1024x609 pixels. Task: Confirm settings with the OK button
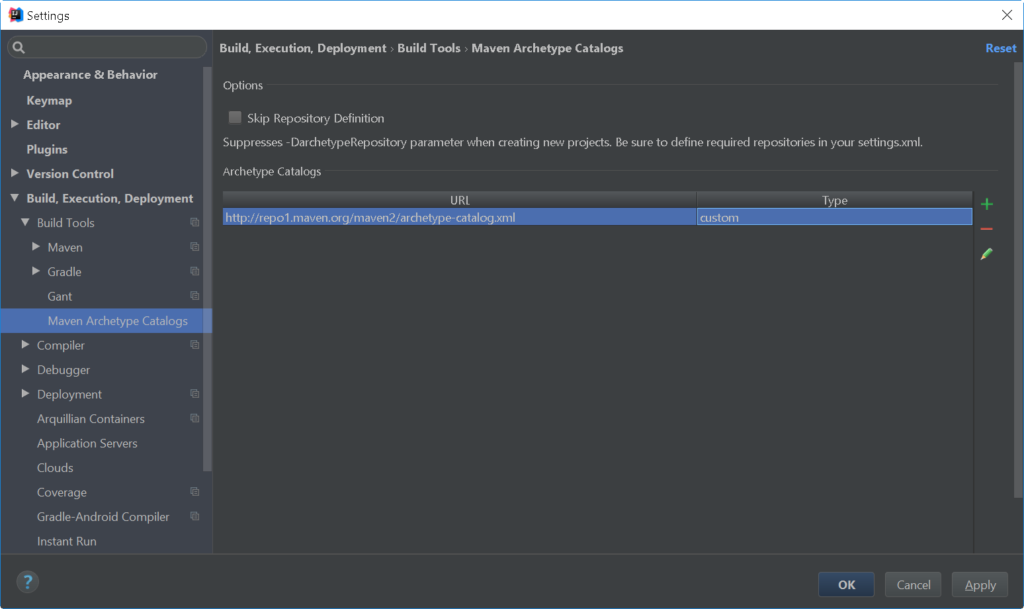(846, 584)
